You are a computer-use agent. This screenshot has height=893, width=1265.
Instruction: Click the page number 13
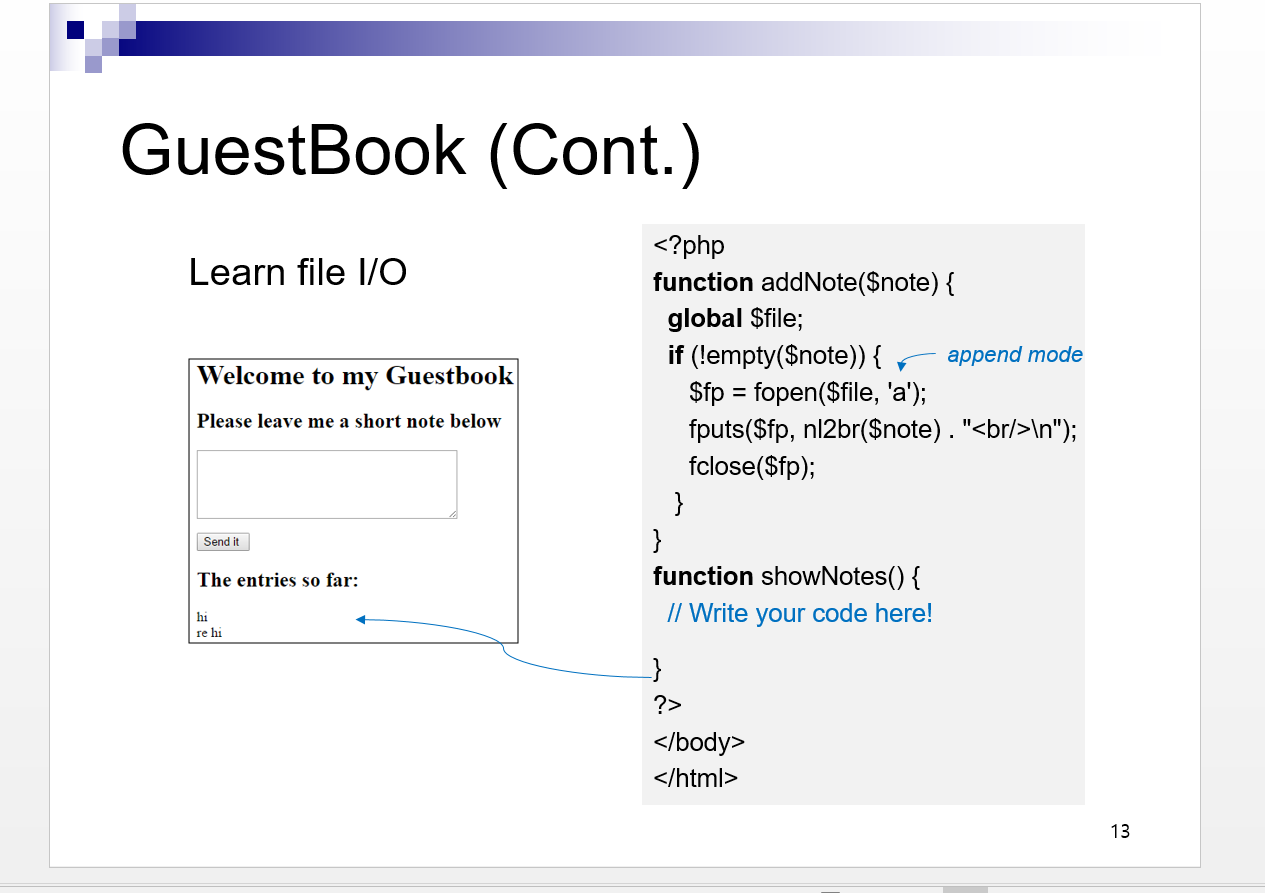[1121, 831]
